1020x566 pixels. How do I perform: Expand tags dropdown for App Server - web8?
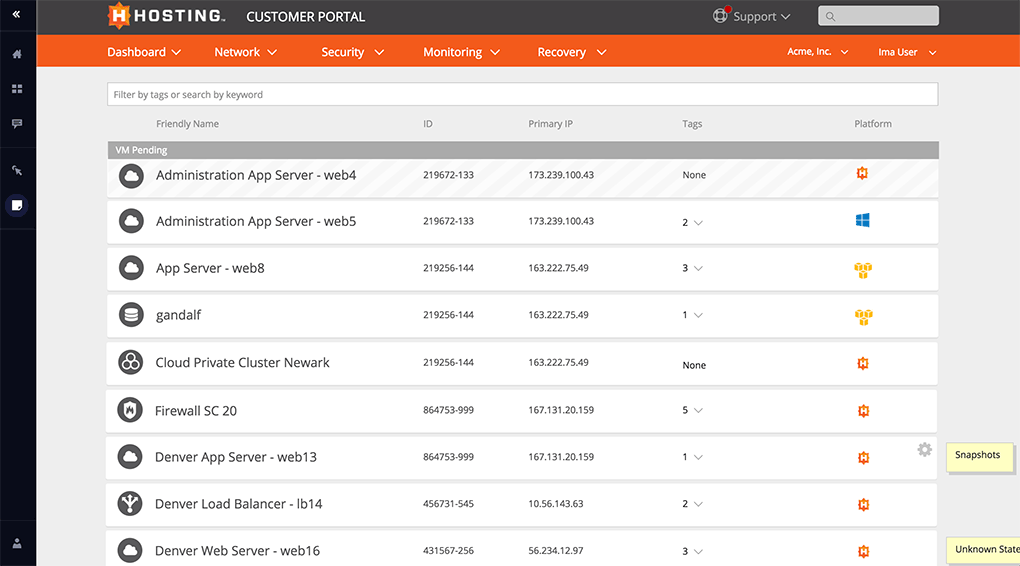692,269
